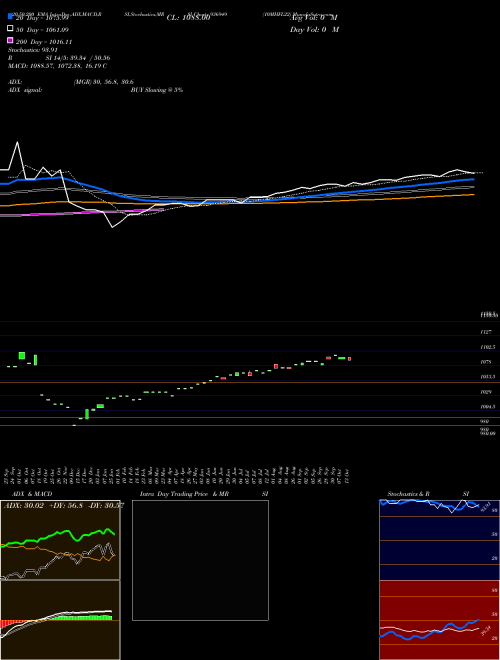The height and width of the screenshot is (660, 500).
Task: Click the 1127 price axis label
Action: click(x=486, y=332)
